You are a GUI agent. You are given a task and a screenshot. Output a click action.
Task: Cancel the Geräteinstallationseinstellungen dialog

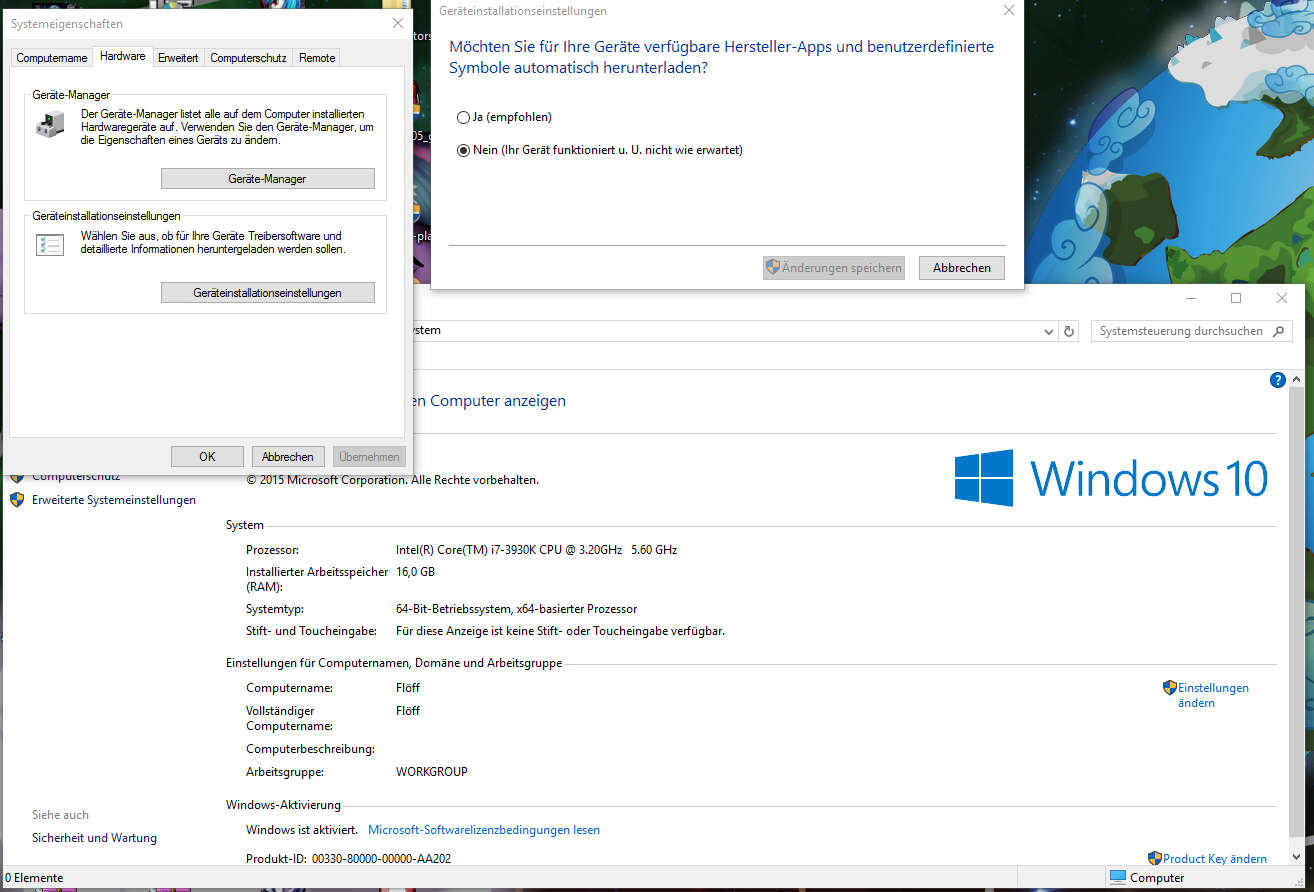coord(962,268)
